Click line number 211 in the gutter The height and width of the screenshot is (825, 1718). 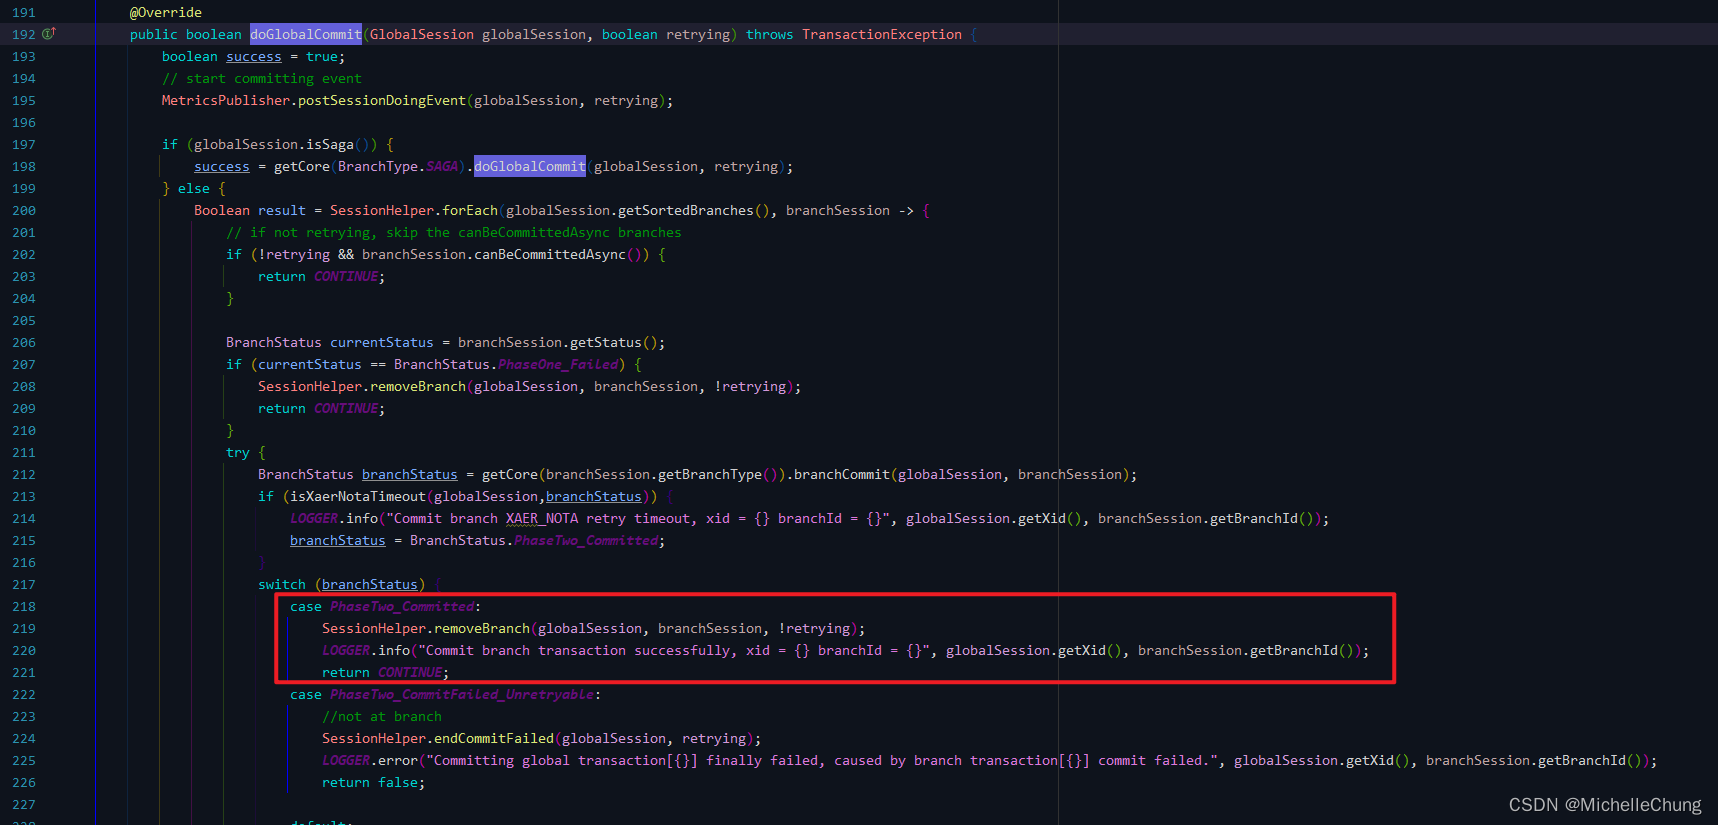click(x=24, y=452)
